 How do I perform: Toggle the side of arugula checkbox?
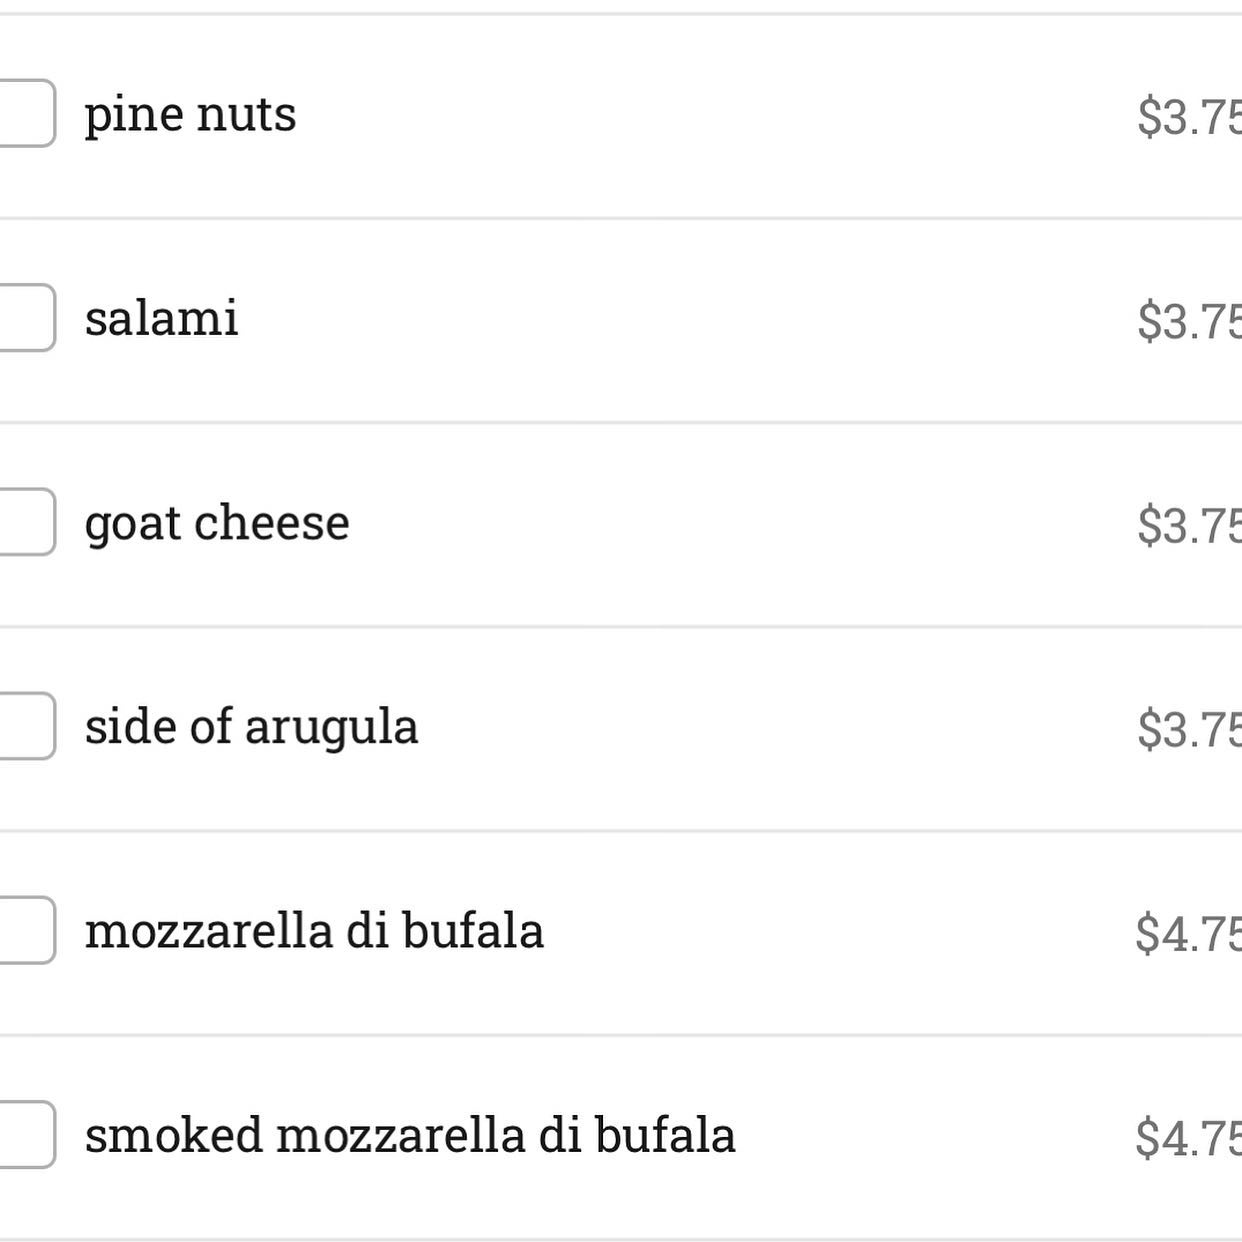tap(24, 726)
